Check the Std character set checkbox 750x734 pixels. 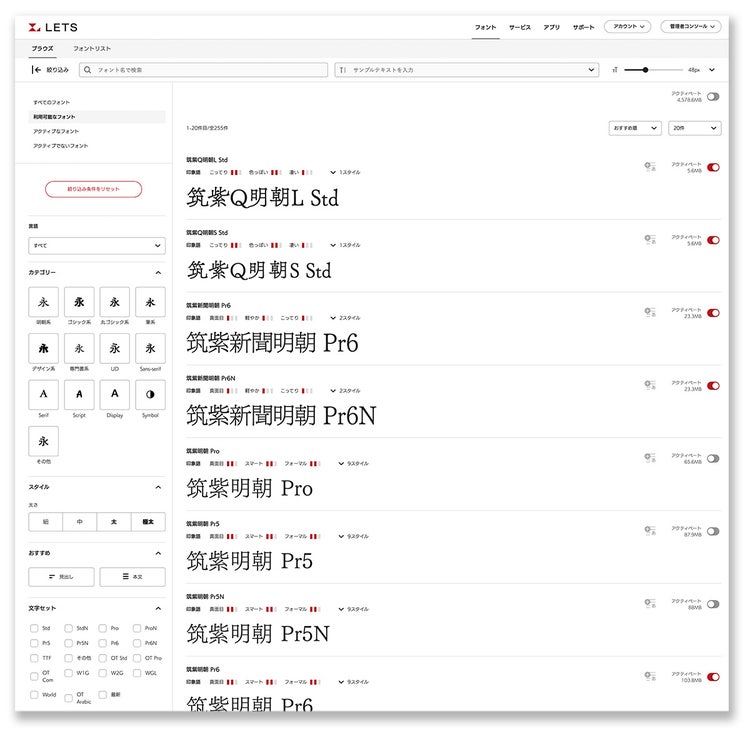(x=34, y=628)
